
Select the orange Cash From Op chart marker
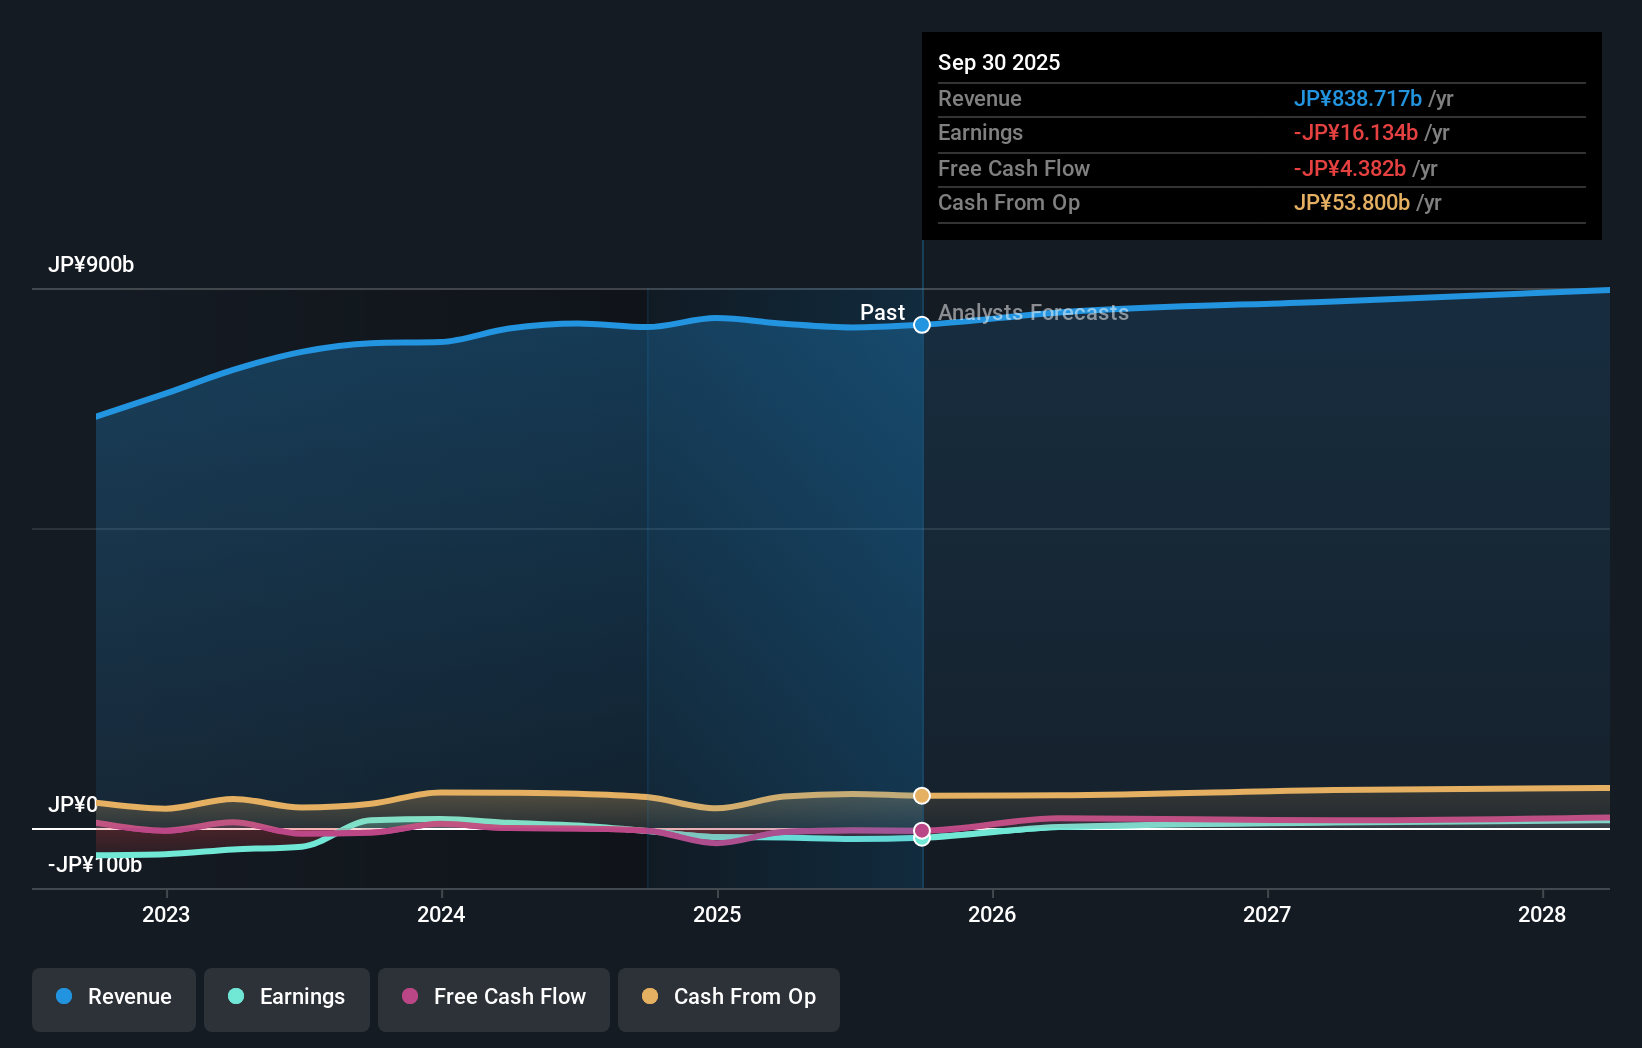pyautogui.click(x=921, y=795)
